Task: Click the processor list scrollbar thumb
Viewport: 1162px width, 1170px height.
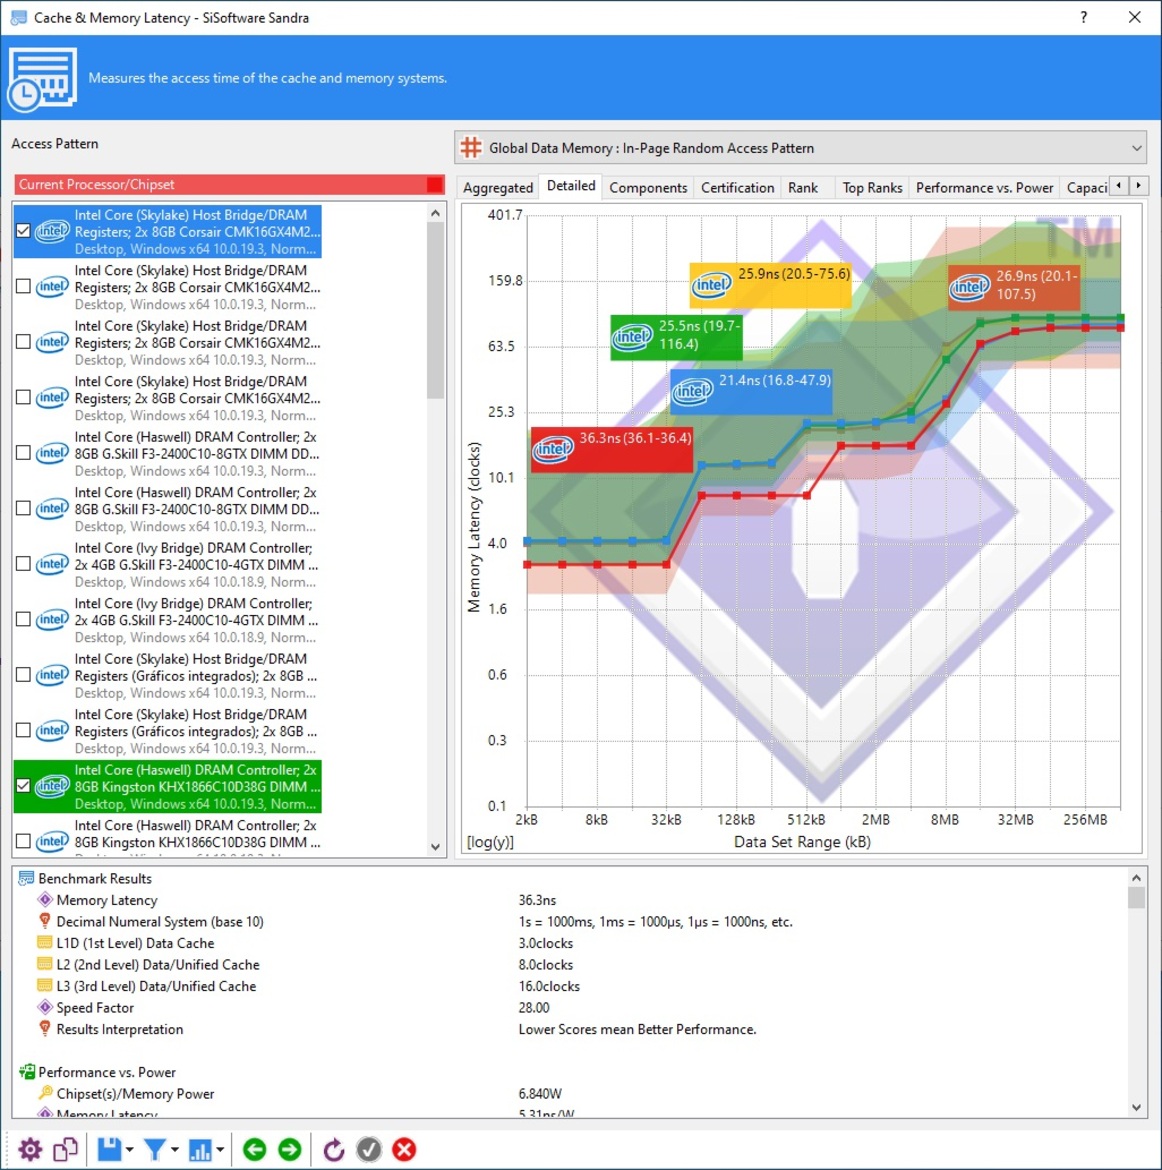Action: point(435,310)
